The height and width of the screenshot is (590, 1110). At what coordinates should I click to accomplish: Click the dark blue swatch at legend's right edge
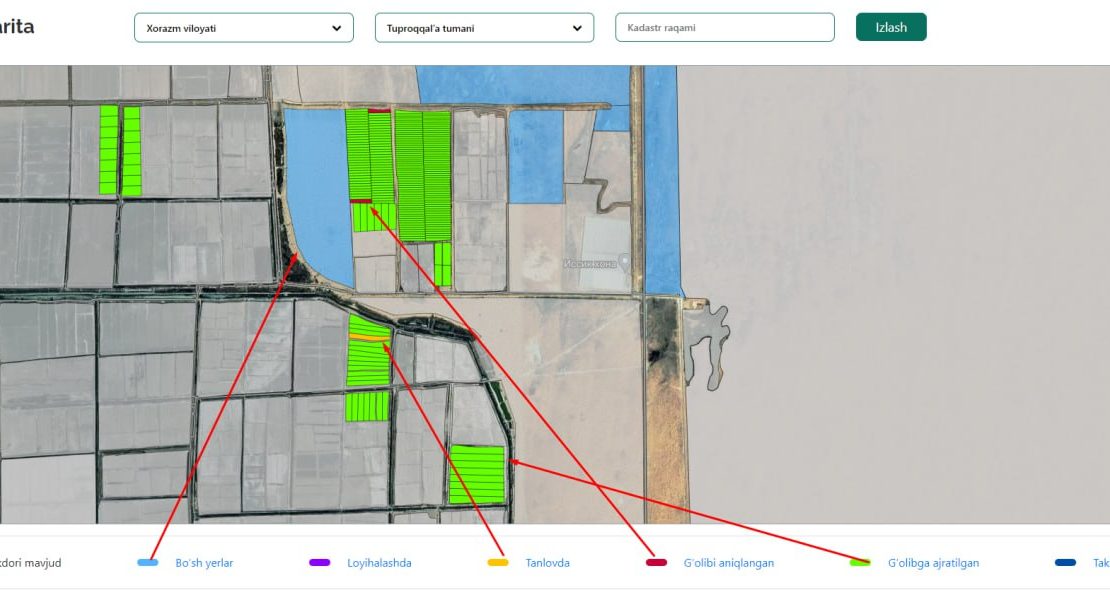pos(1065,563)
